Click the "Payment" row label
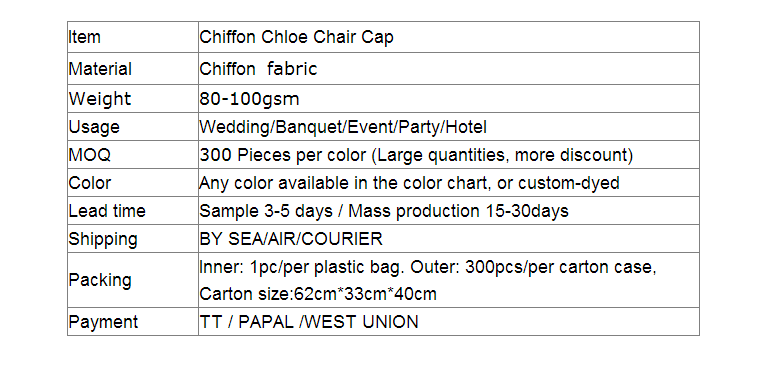This screenshot has width=775, height=365. (x=103, y=322)
